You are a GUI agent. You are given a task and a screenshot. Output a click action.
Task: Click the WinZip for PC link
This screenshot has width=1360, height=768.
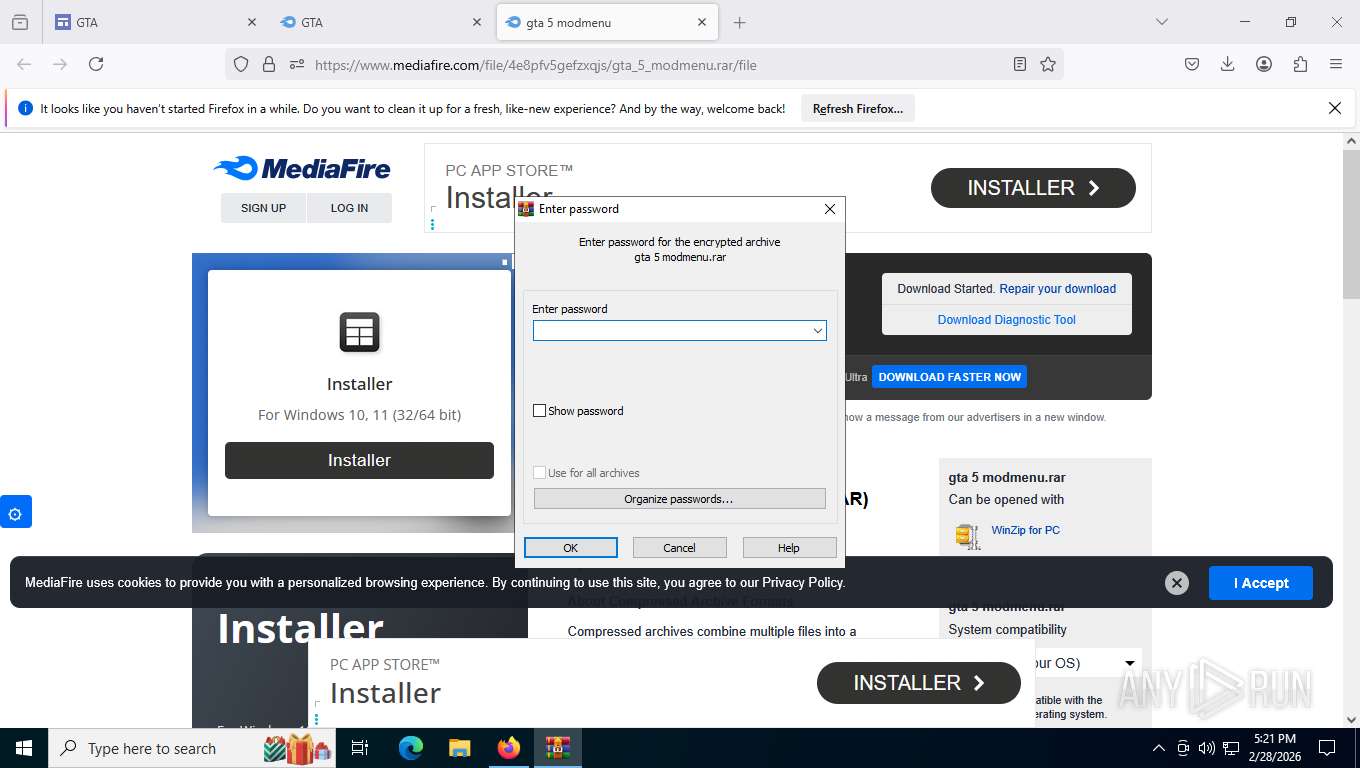coord(1026,530)
